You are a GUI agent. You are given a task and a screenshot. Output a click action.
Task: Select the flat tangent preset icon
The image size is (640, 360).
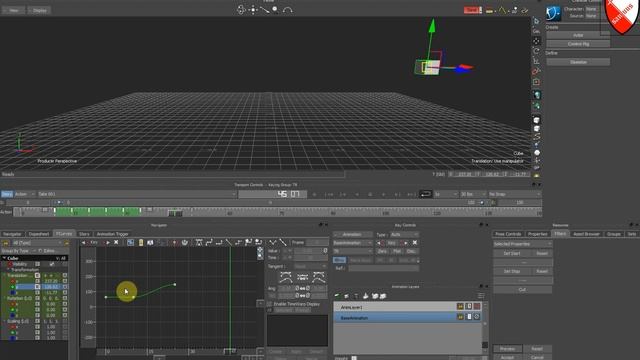pyautogui.click(x=302, y=278)
